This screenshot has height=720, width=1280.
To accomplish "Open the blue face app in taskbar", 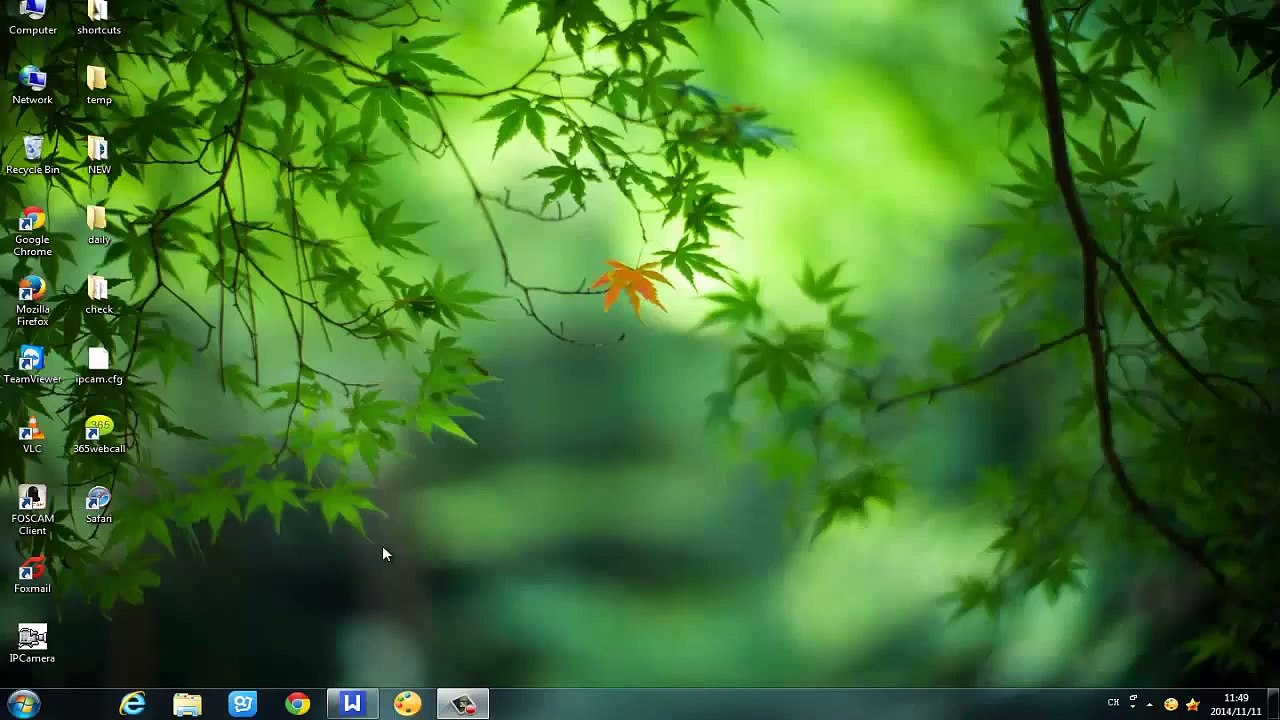I will [243, 704].
